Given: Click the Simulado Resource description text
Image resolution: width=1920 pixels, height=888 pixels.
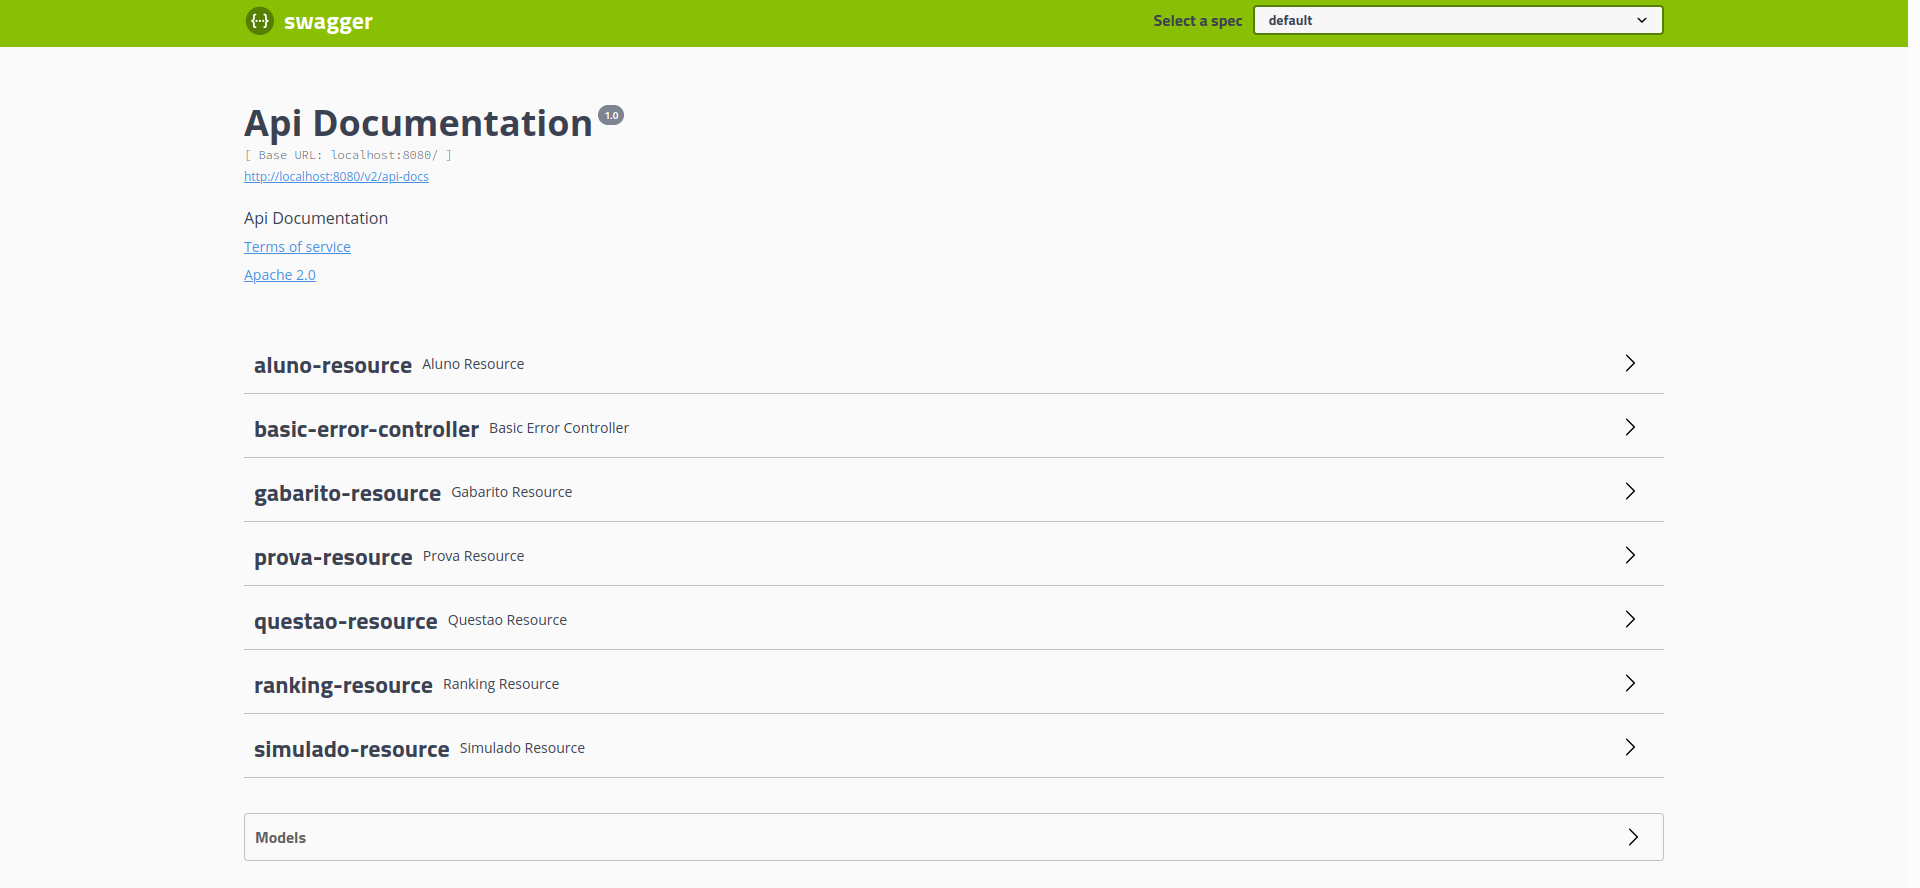Looking at the screenshot, I should 522,748.
